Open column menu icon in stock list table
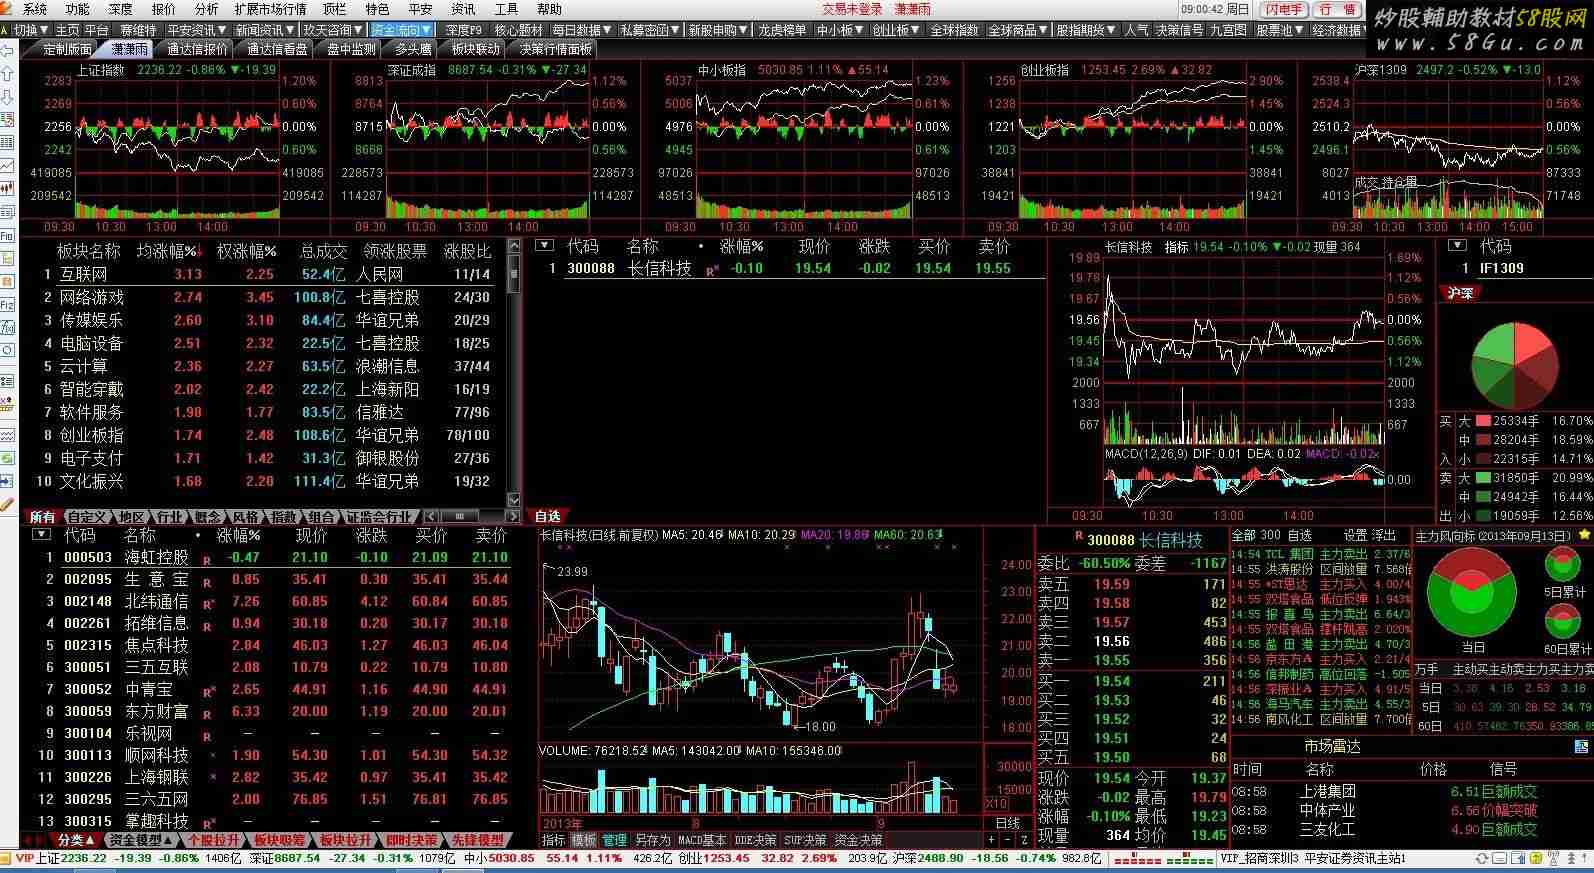The width and height of the screenshot is (1594, 873). [41, 534]
